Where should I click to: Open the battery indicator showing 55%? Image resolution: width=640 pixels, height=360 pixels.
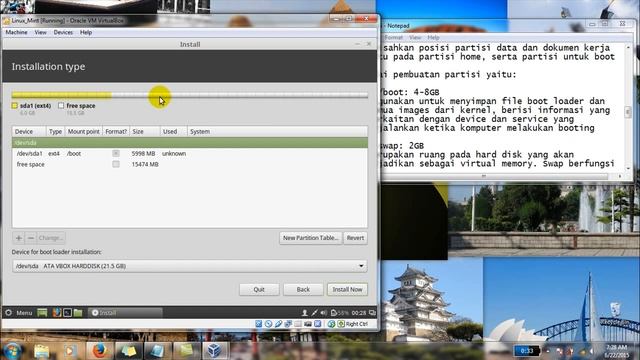pyautogui.click(x=340, y=313)
